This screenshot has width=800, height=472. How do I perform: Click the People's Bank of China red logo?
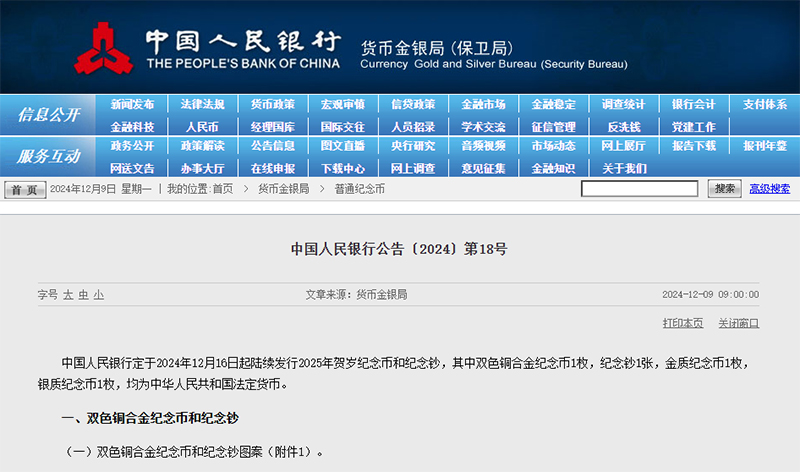(104, 48)
